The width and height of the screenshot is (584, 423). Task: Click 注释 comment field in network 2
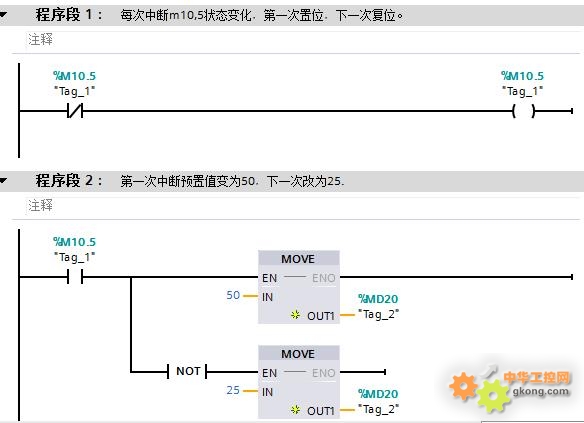tap(298, 206)
